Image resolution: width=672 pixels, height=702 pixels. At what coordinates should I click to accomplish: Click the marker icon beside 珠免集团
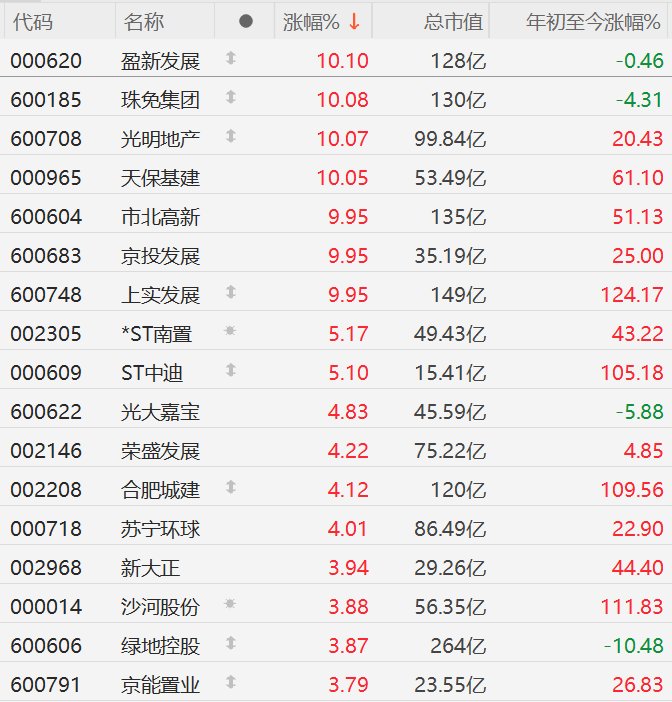coord(231,97)
